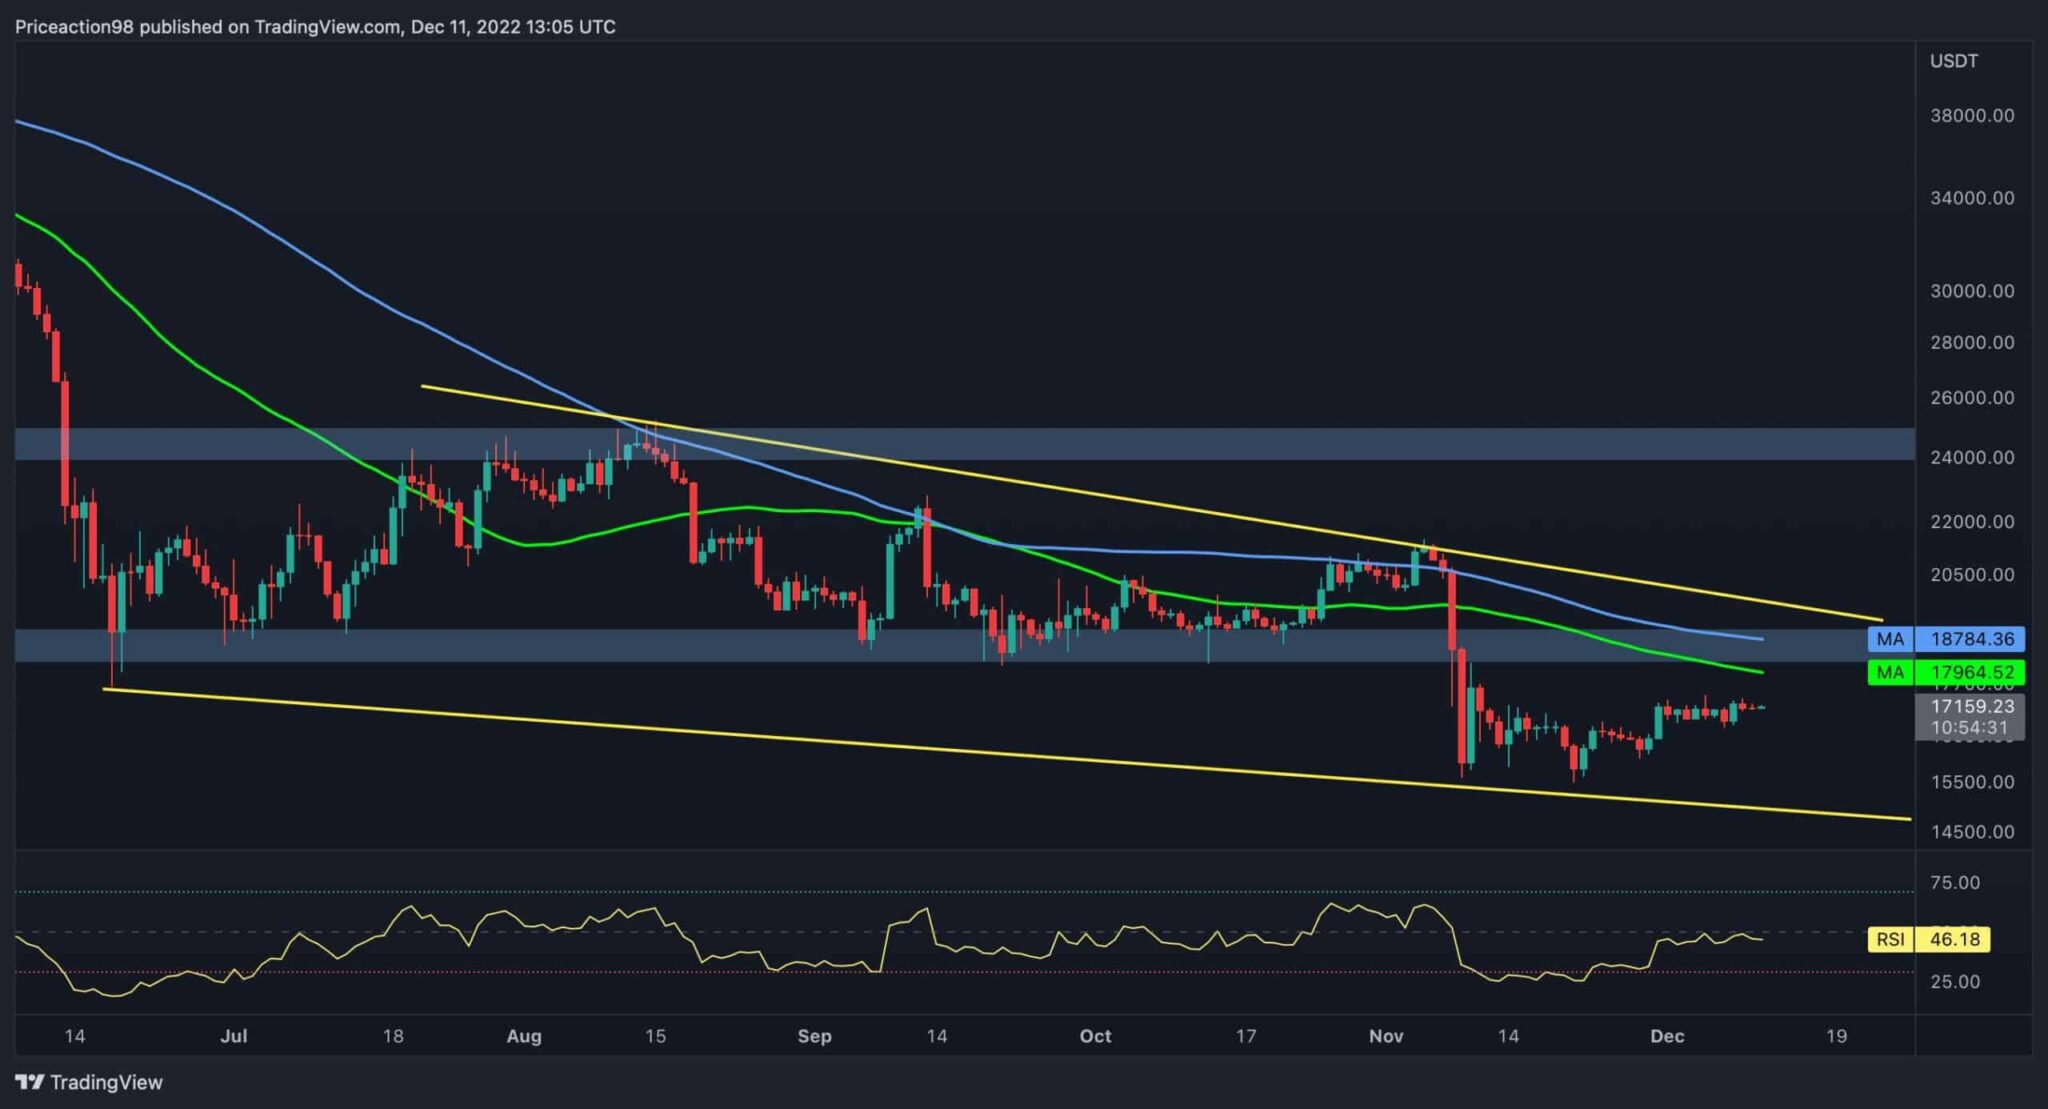Click the 38000.00 price axis label
The width and height of the screenshot is (2048, 1109).
tap(1971, 116)
